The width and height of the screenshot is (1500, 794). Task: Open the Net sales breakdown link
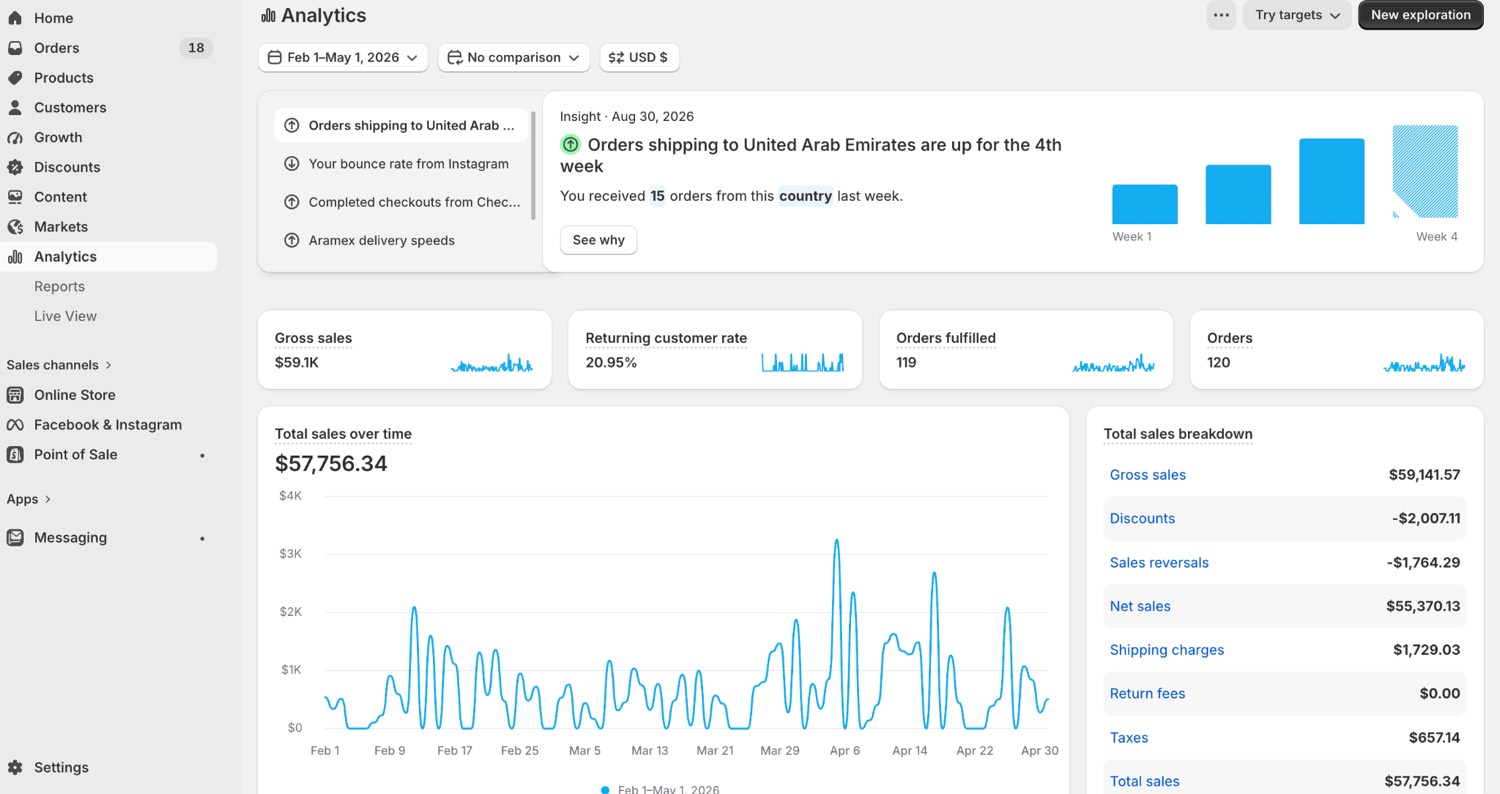(x=1140, y=606)
